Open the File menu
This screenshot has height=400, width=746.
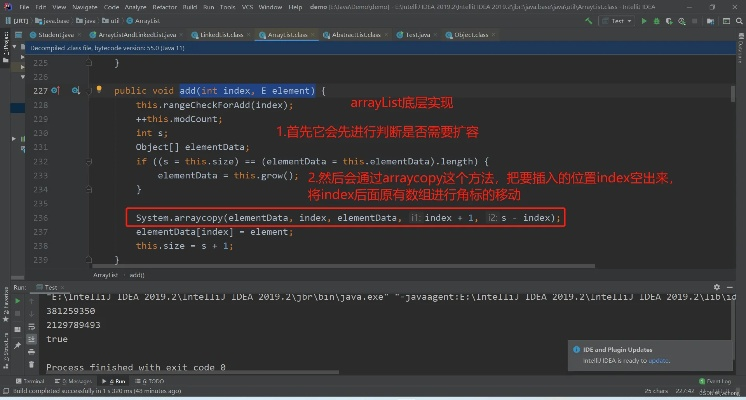click(x=24, y=7)
